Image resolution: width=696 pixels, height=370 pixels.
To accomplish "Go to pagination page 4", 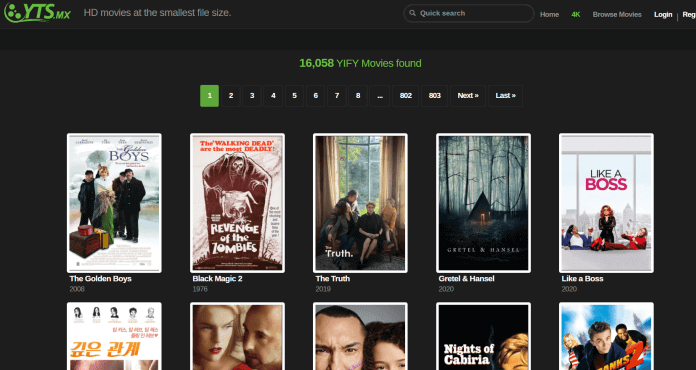I will [x=273, y=96].
